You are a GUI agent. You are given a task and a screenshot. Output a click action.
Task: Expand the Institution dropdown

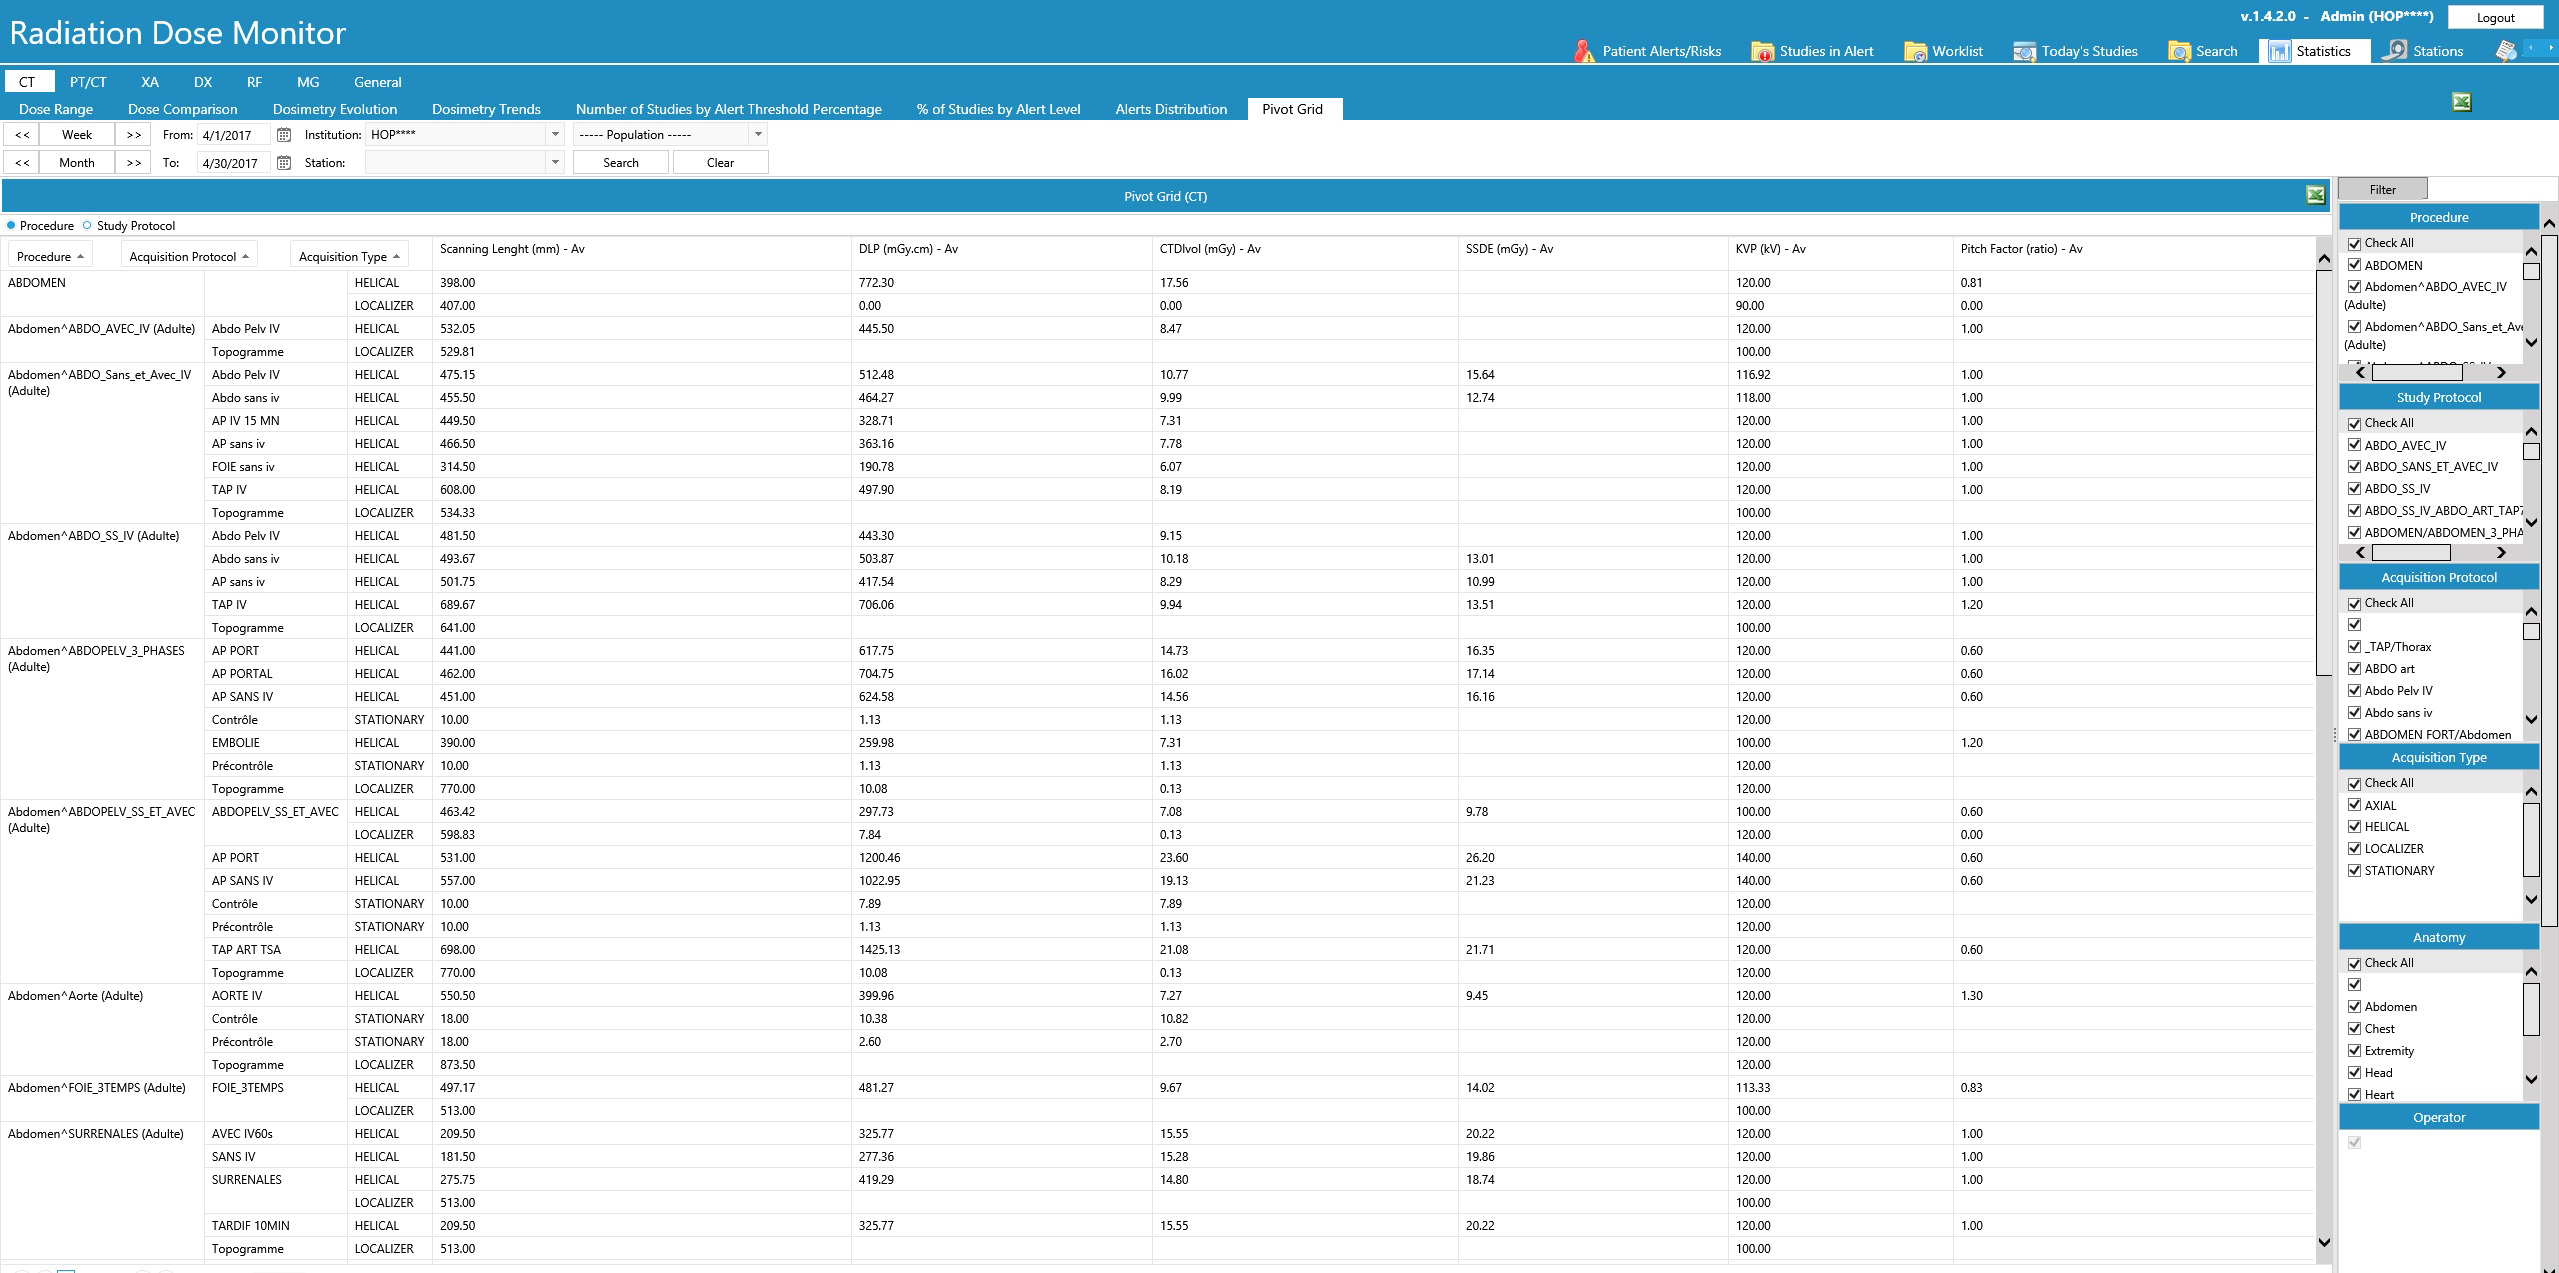point(555,134)
